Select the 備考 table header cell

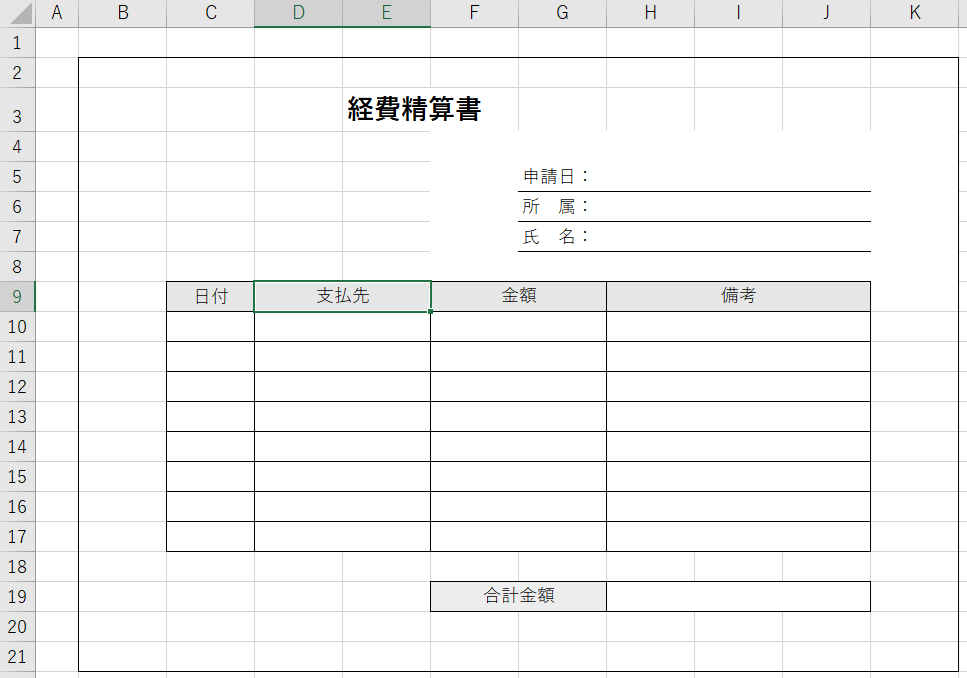738,296
